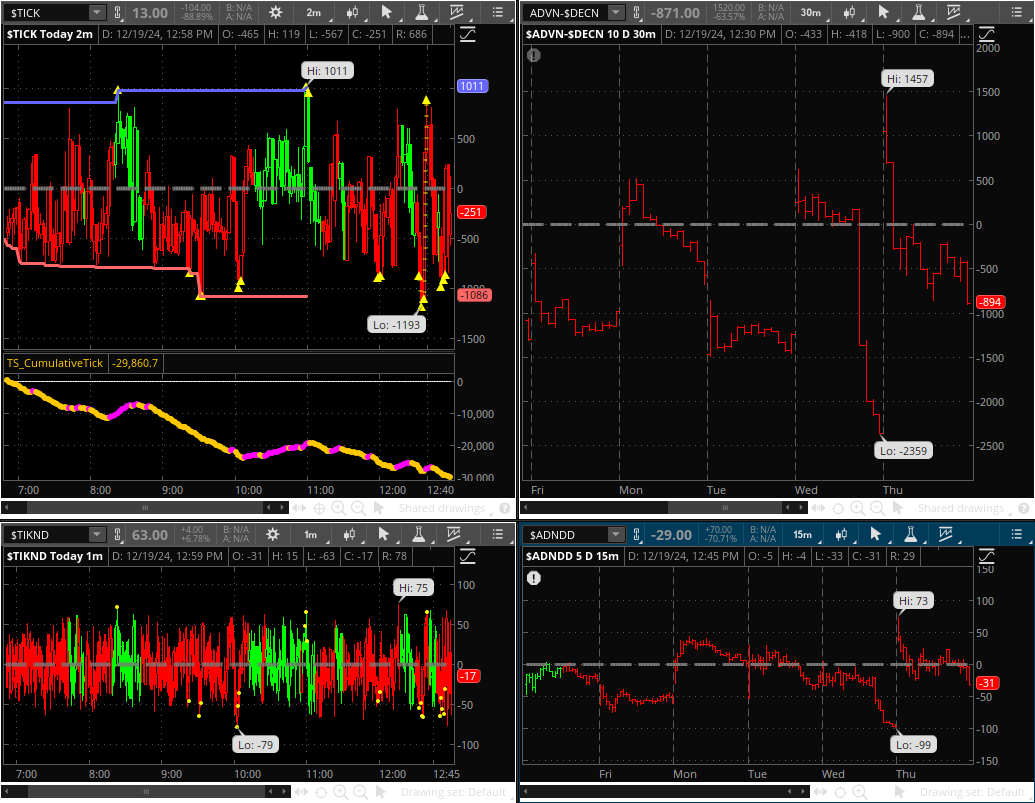The image size is (1035, 803).
Task: Open 30m timeframe dropdown
Action: tap(811, 13)
